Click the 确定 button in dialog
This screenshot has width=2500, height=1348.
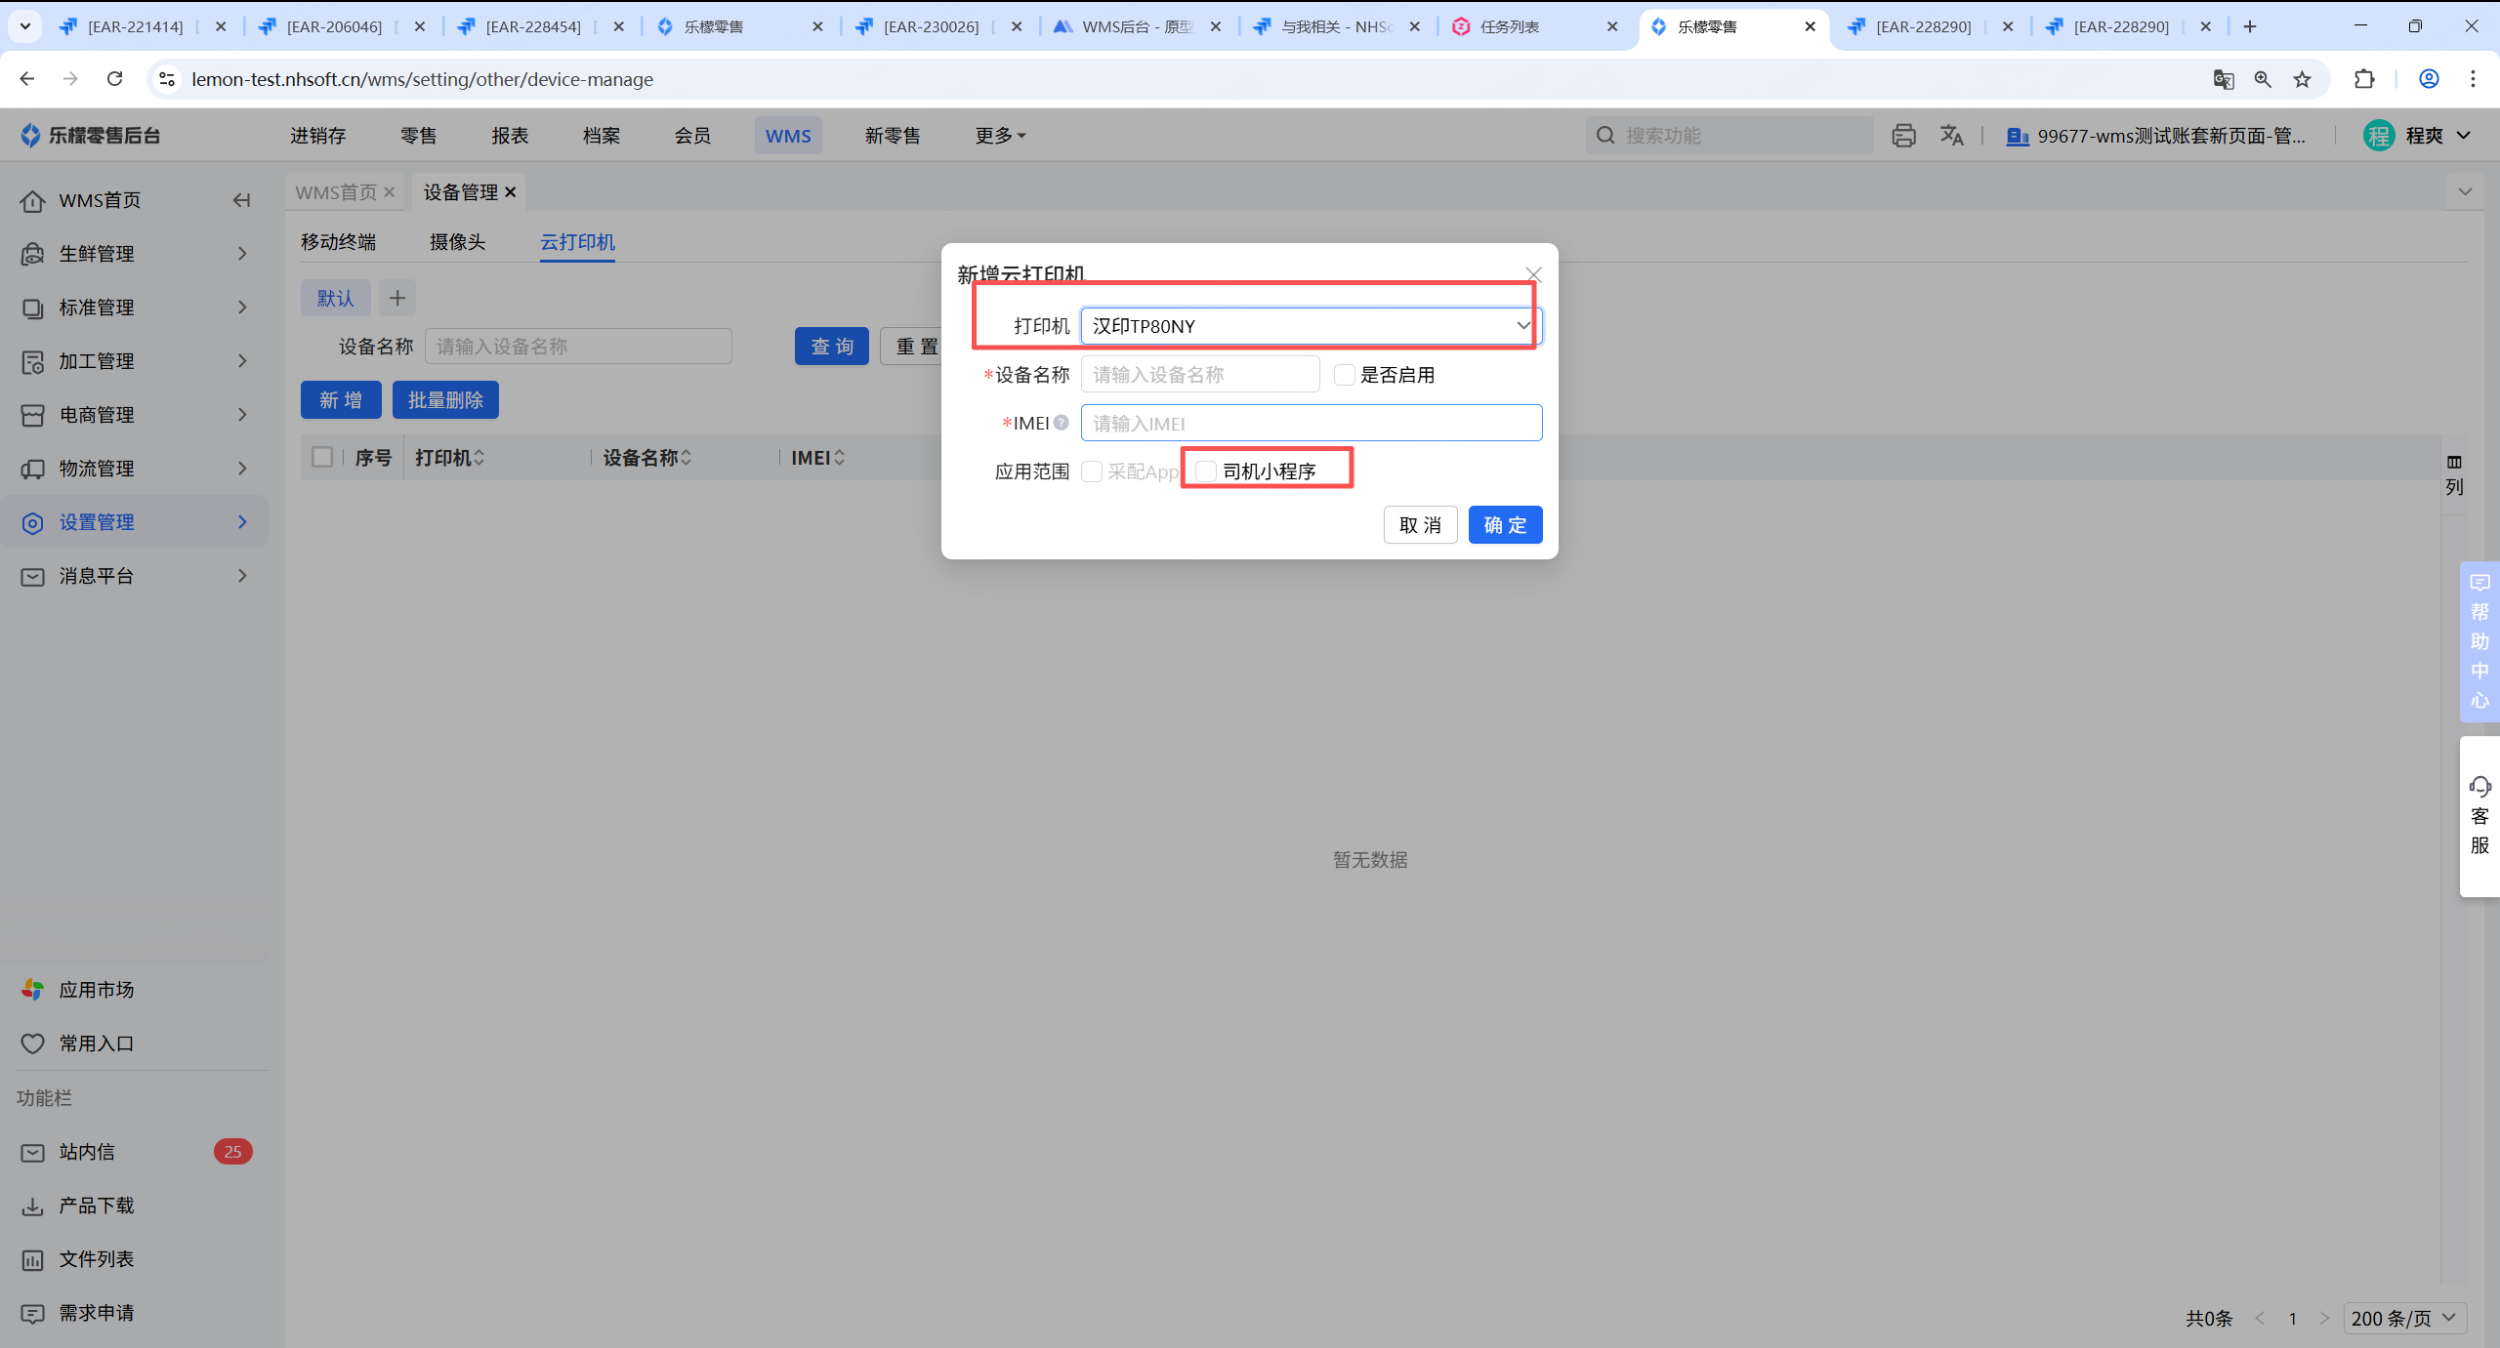[x=1504, y=525]
